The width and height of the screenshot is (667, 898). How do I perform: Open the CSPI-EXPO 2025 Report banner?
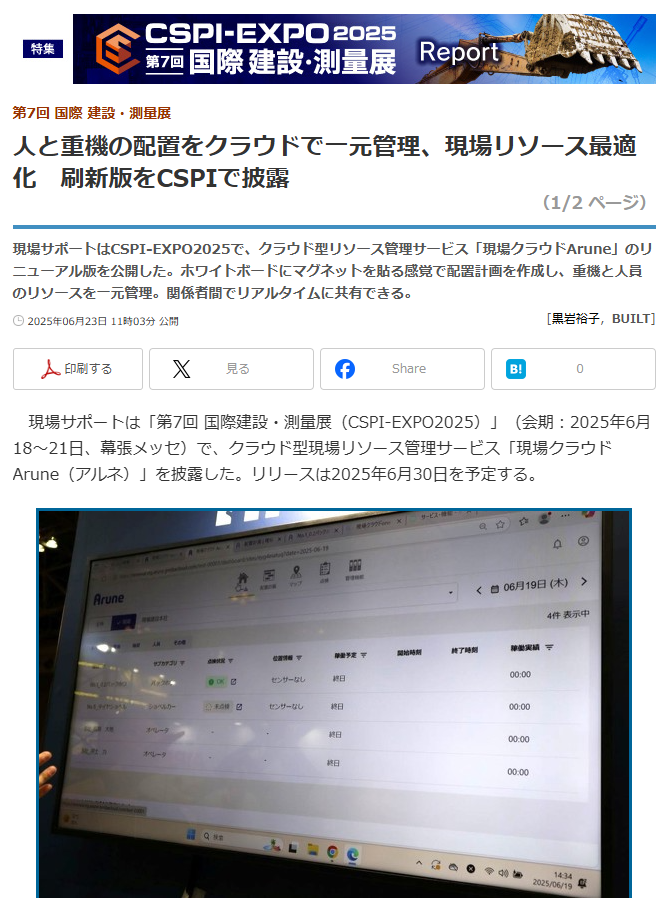(364, 49)
